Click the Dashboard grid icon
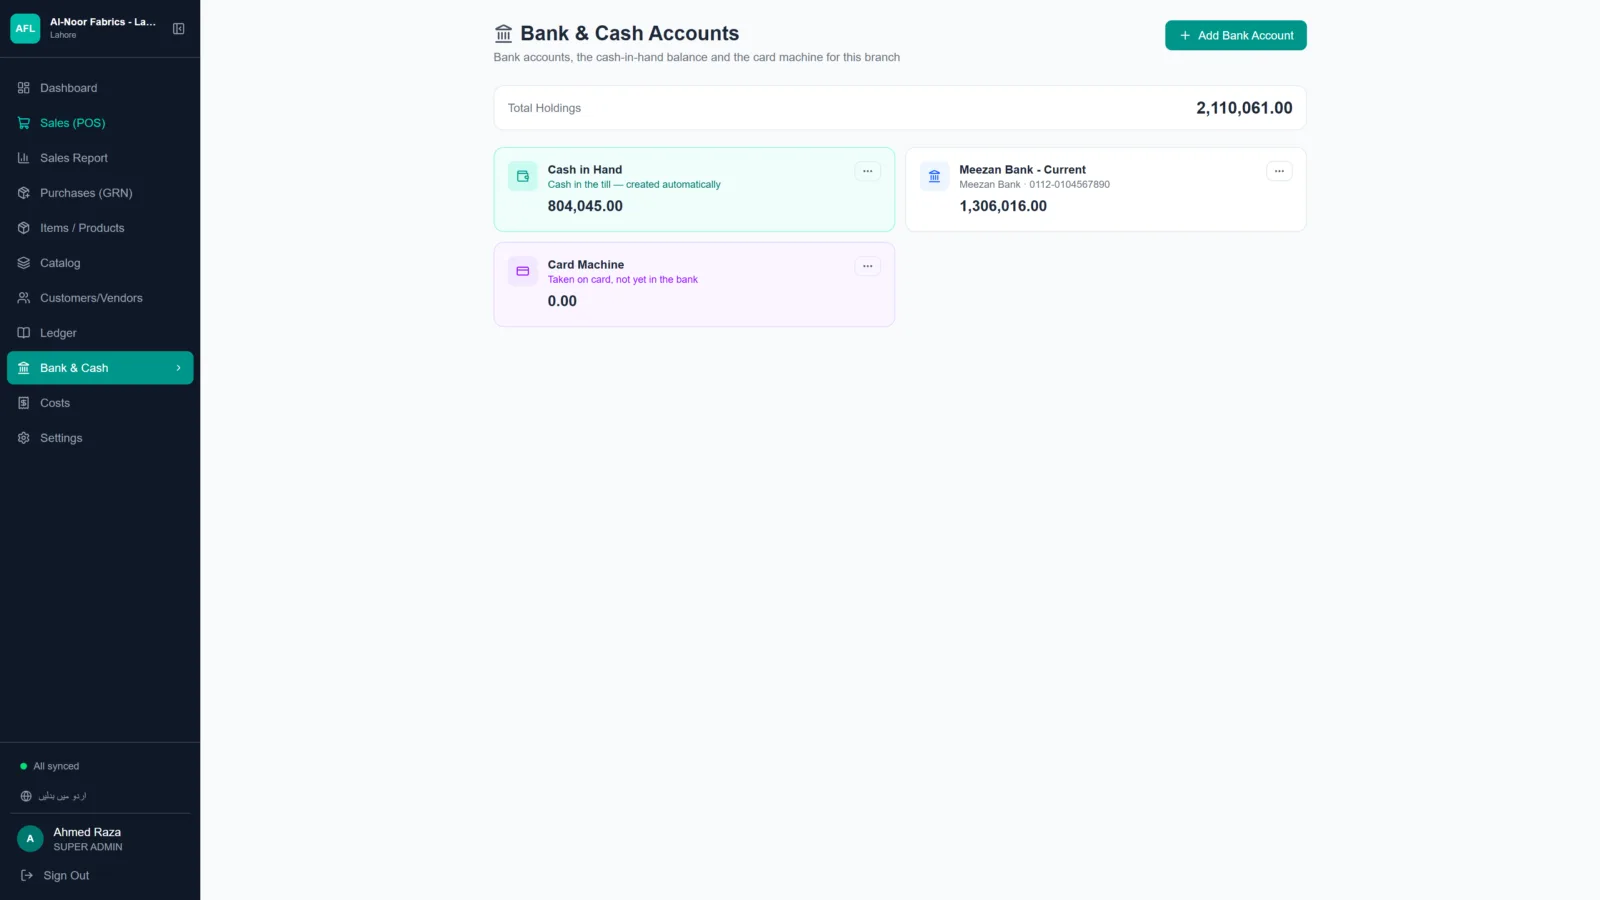1600x900 pixels. pos(24,88)
